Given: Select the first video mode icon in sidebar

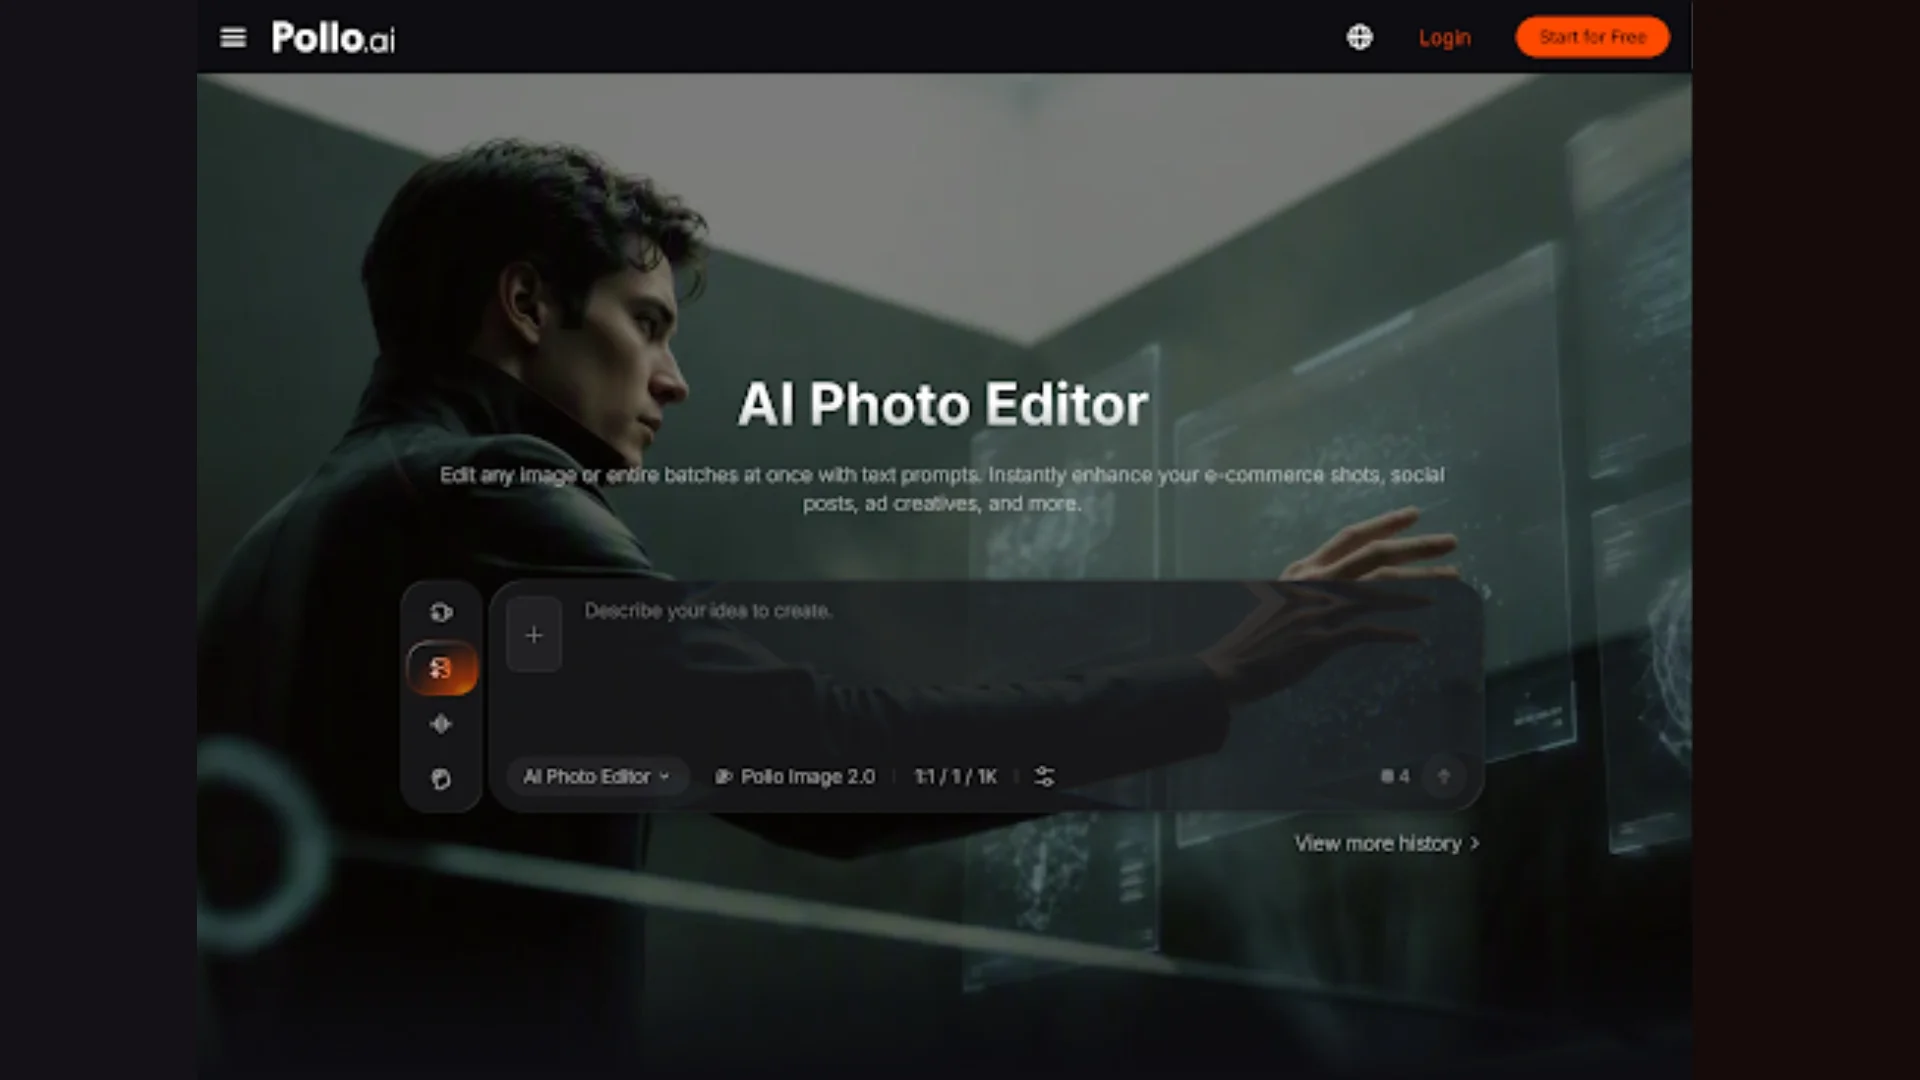Looking at the screenshot, I should click(441, 612).
